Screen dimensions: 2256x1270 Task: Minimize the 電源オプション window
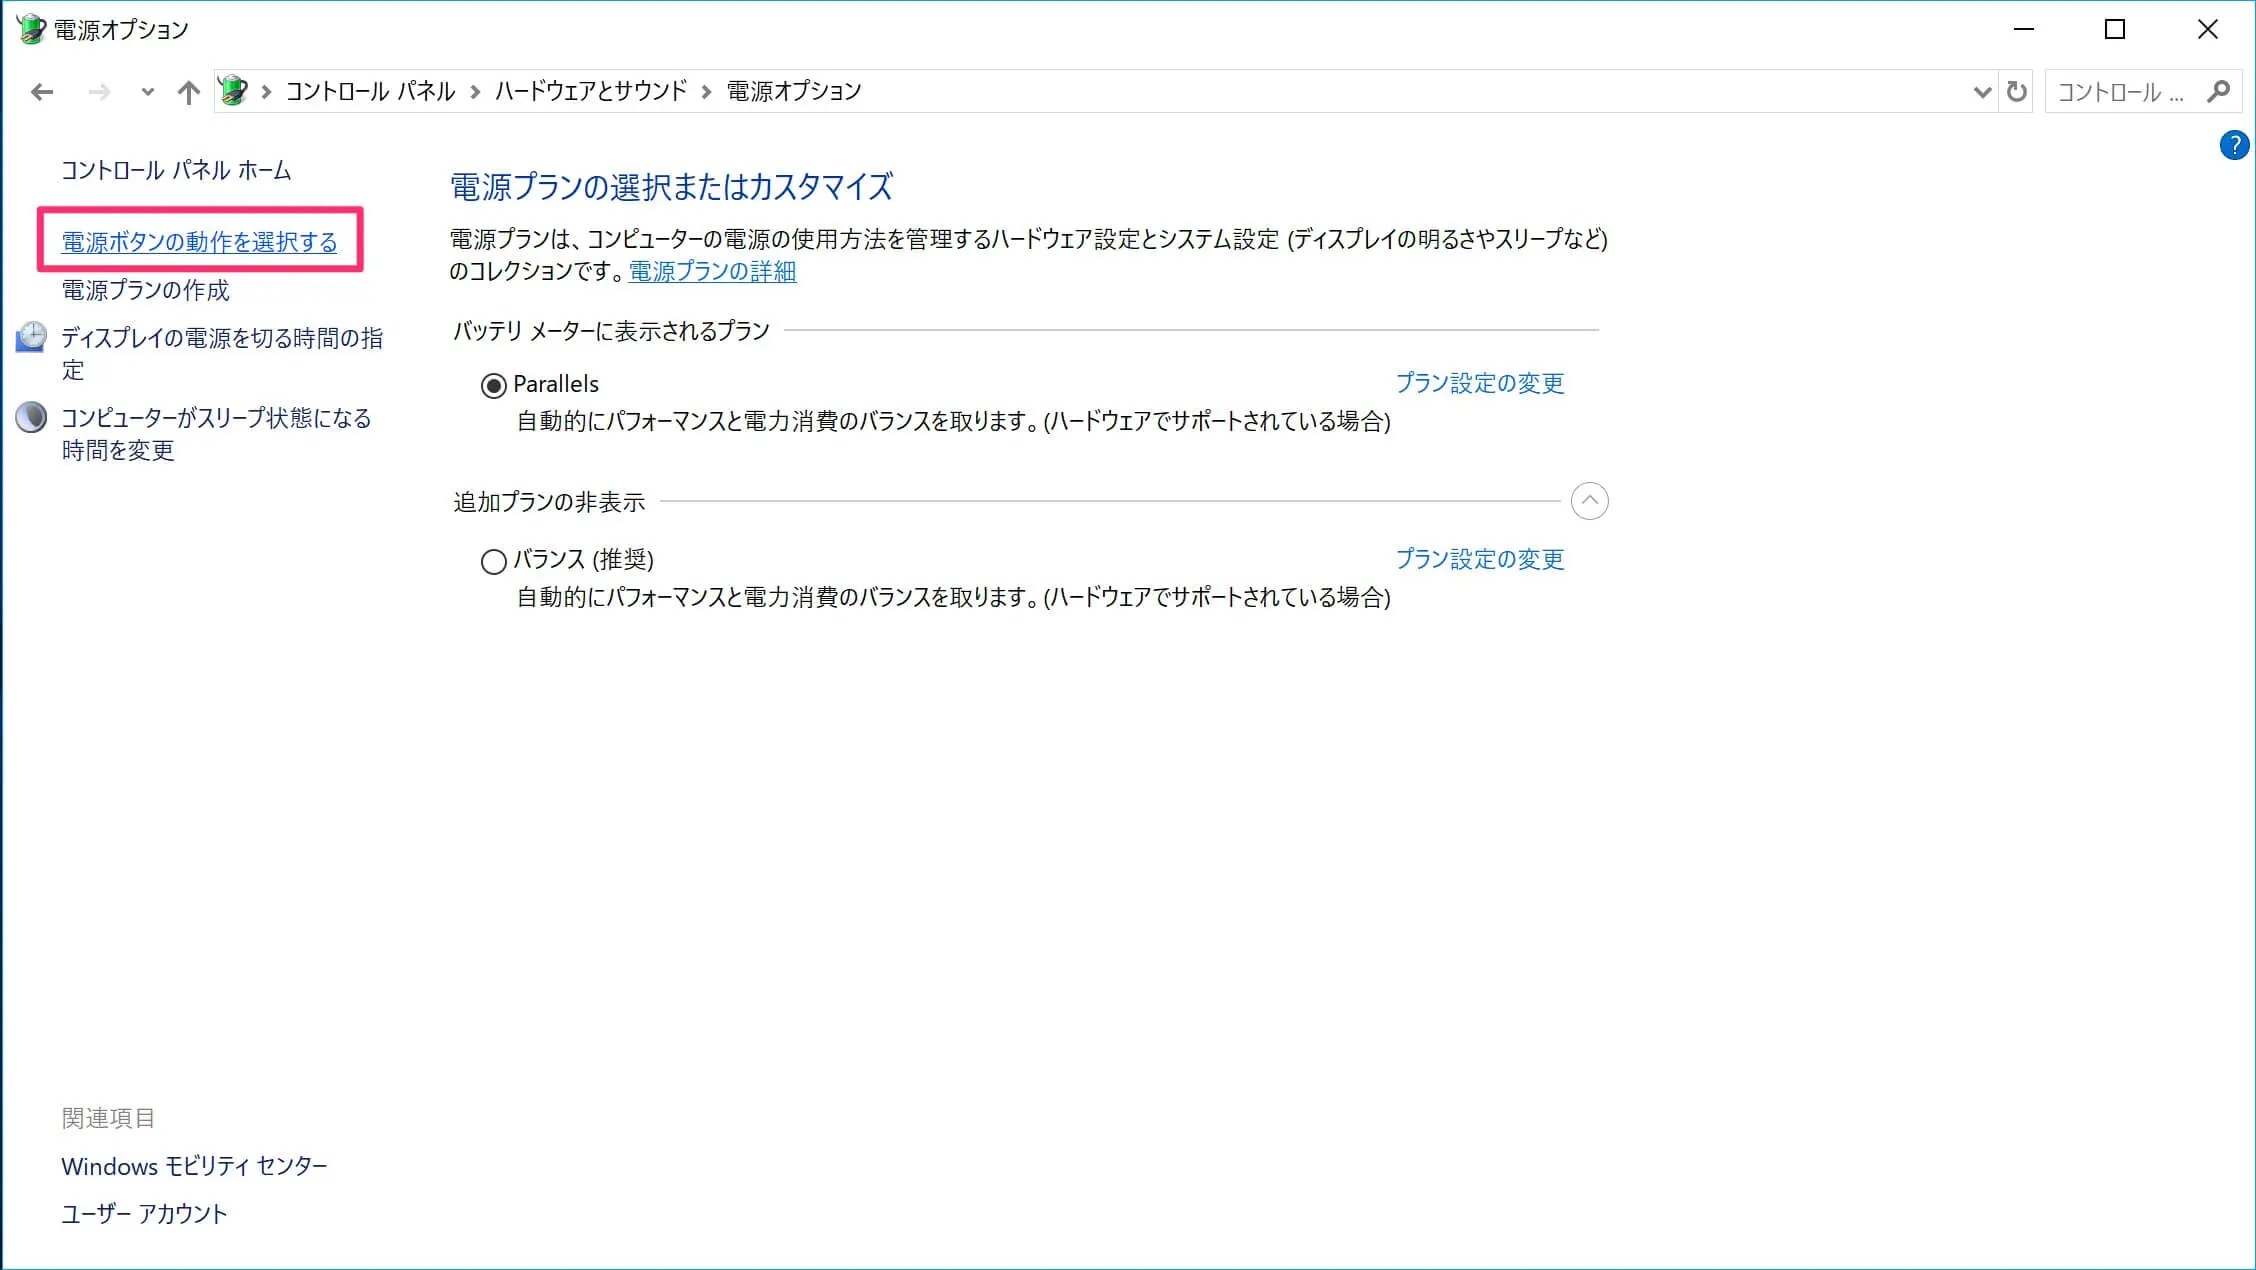point(2024,29)
